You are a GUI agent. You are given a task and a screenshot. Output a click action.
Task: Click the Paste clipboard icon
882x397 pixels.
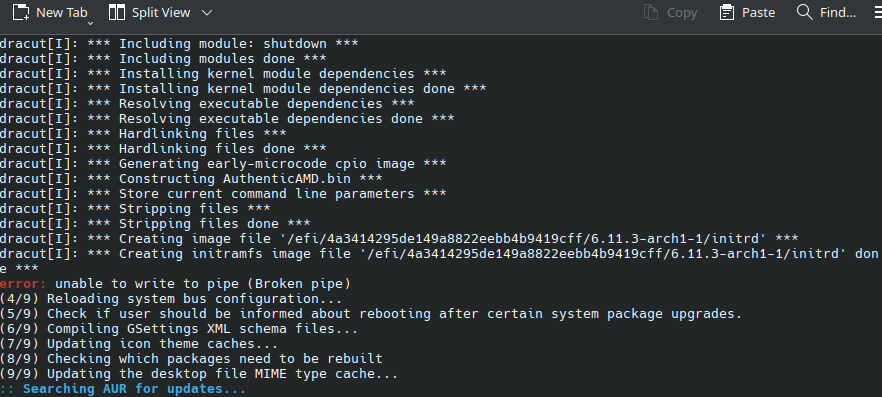727,12
